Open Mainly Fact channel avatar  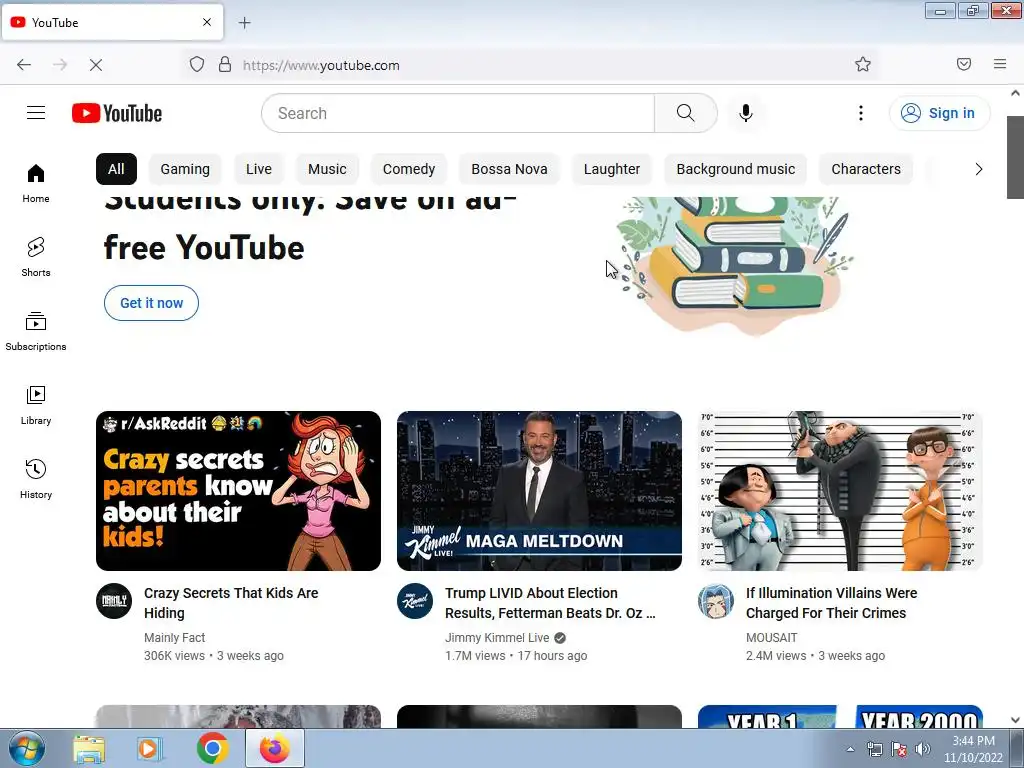(x=114, y=601)
